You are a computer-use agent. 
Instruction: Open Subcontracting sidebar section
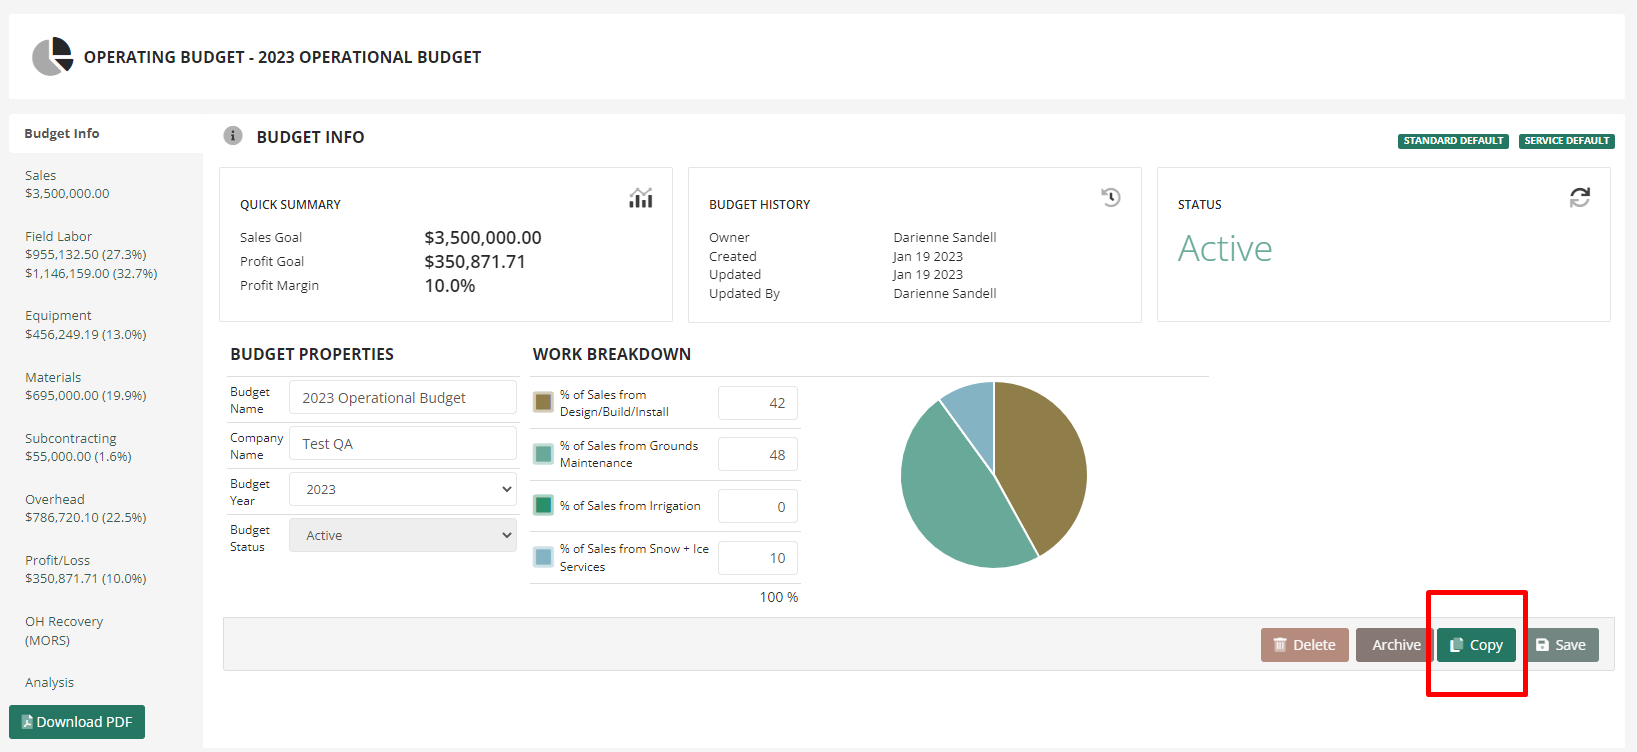78,447
